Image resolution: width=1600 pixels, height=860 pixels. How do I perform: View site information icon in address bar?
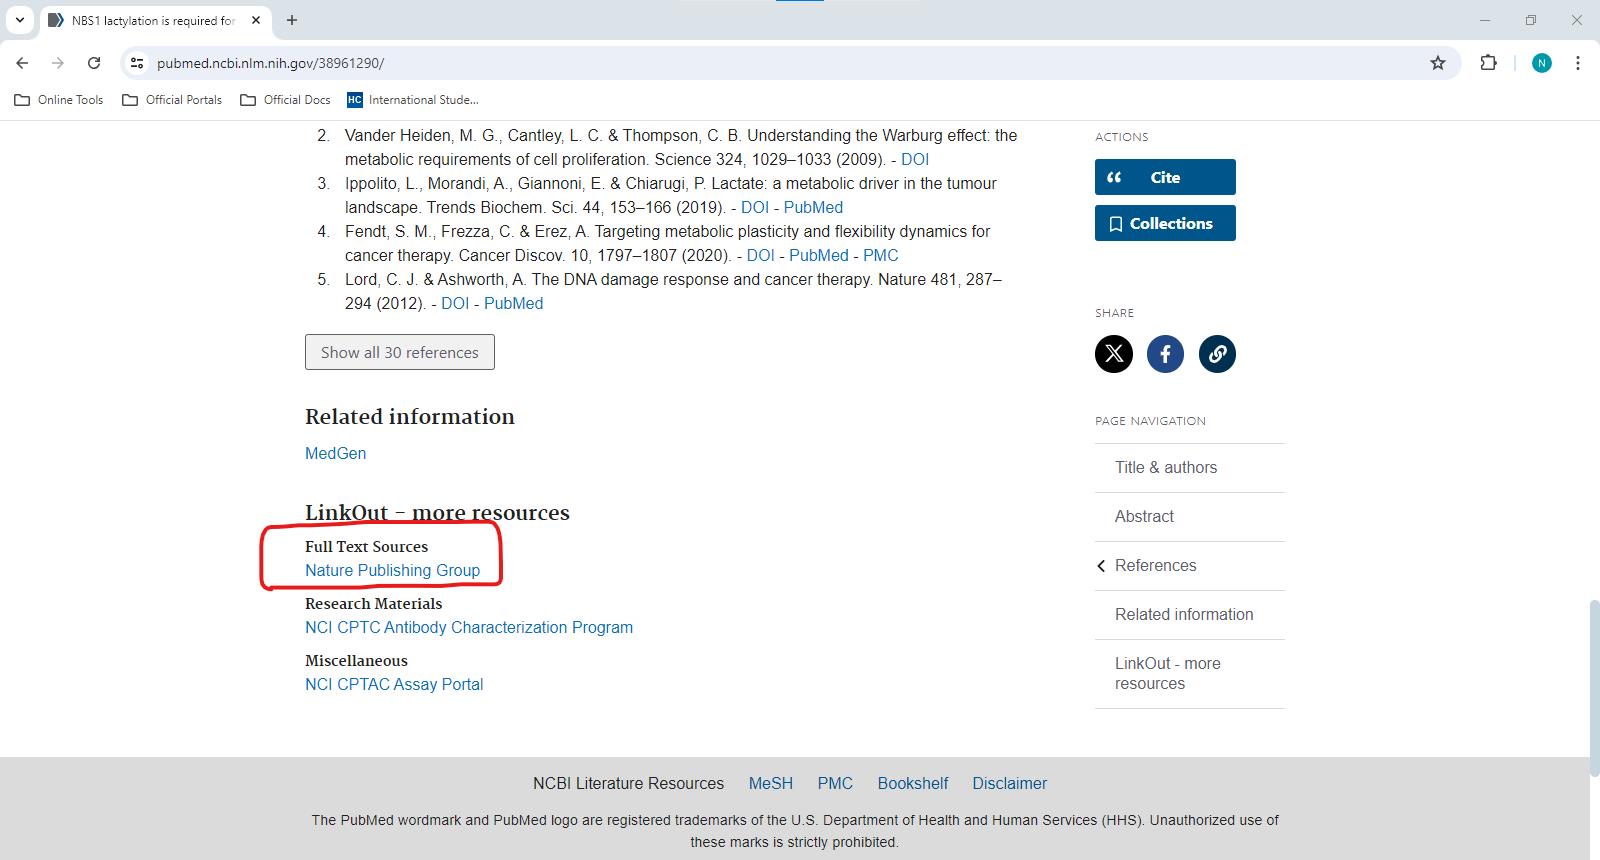tap(138, 63)
